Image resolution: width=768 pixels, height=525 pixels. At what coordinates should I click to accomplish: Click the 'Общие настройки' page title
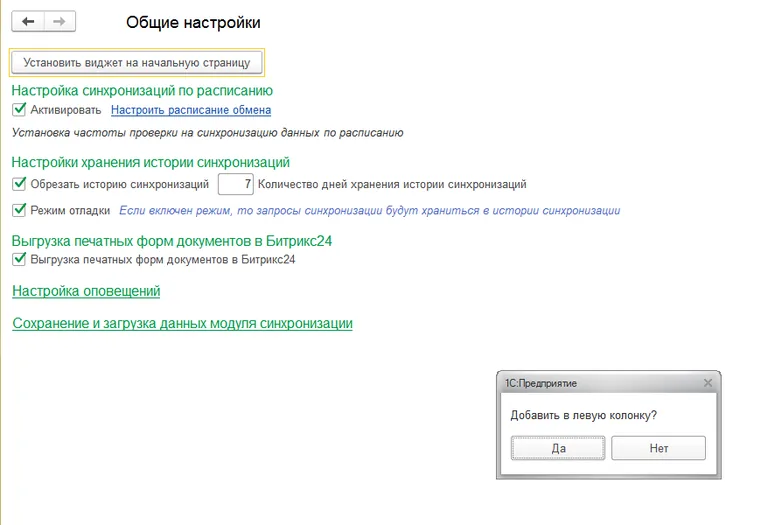[193, 23]
